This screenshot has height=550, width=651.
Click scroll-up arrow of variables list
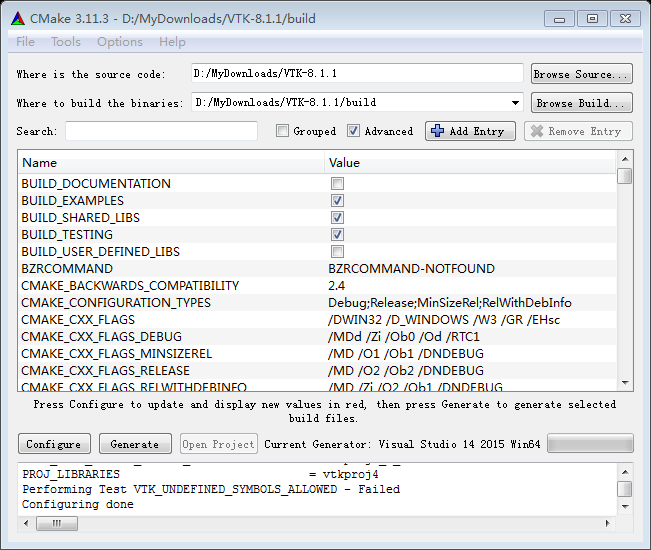coord(625,159)
